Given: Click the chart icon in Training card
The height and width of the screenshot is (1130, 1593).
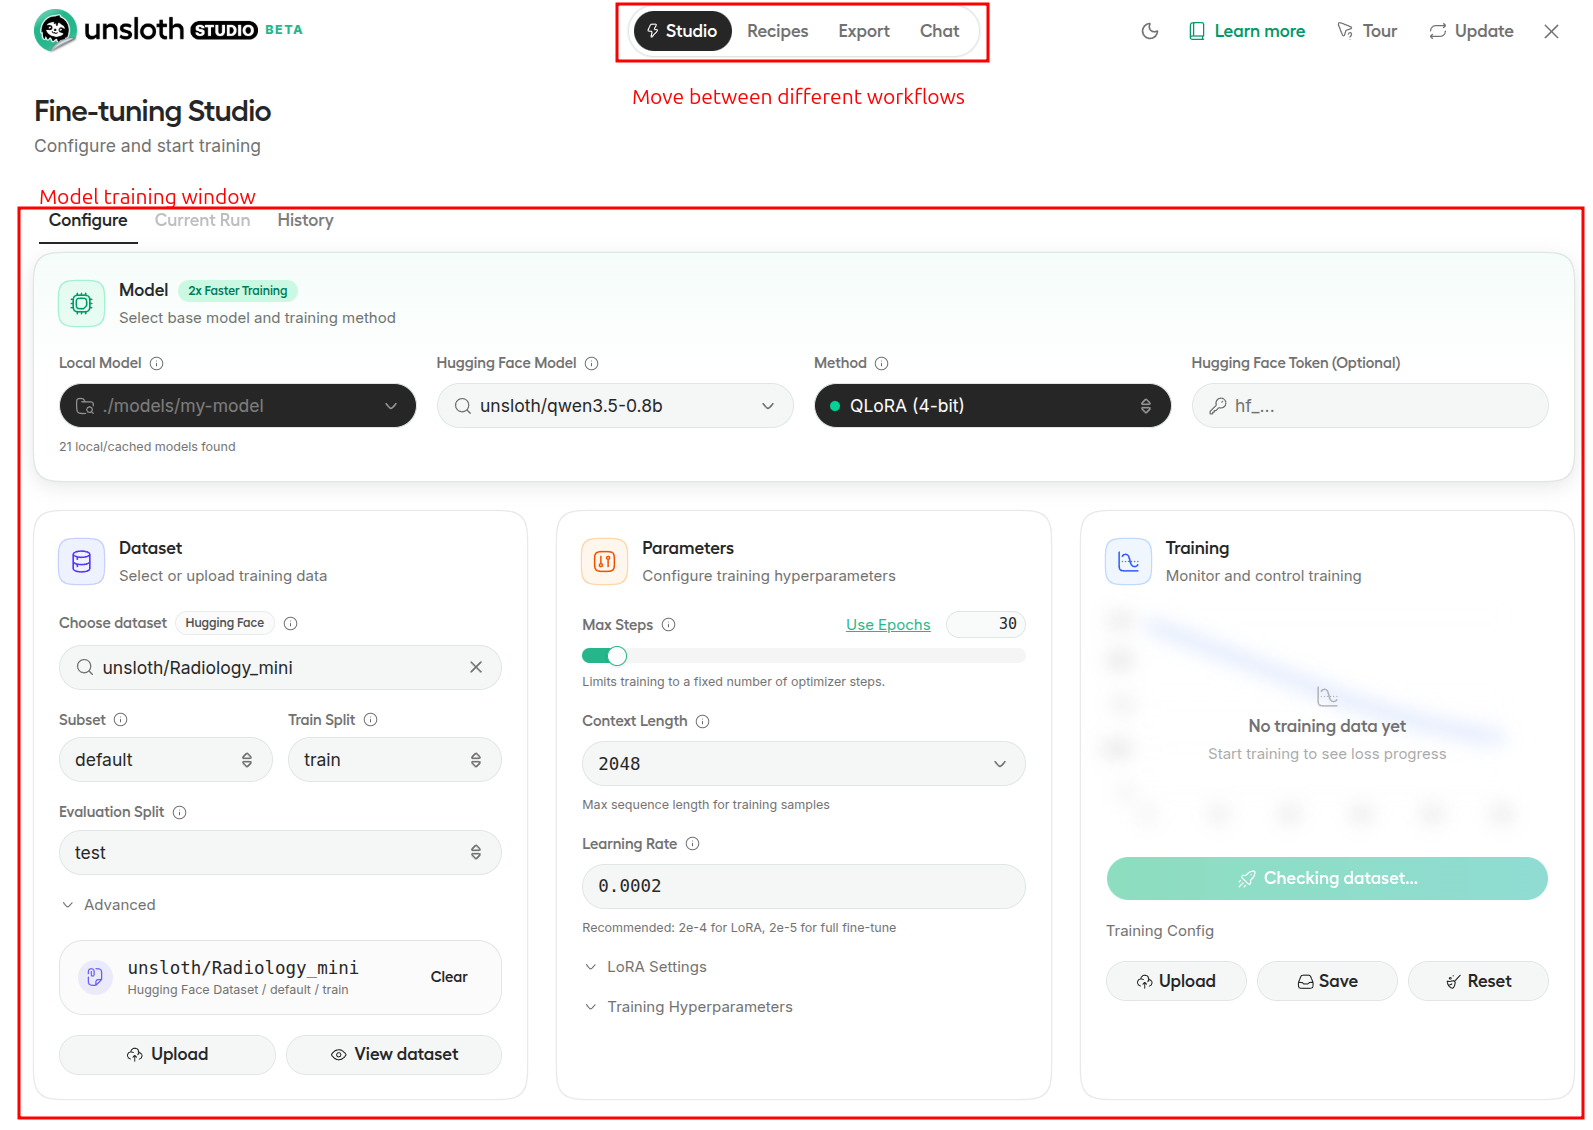Looking at the screenshot, I should coord(1129,561).
